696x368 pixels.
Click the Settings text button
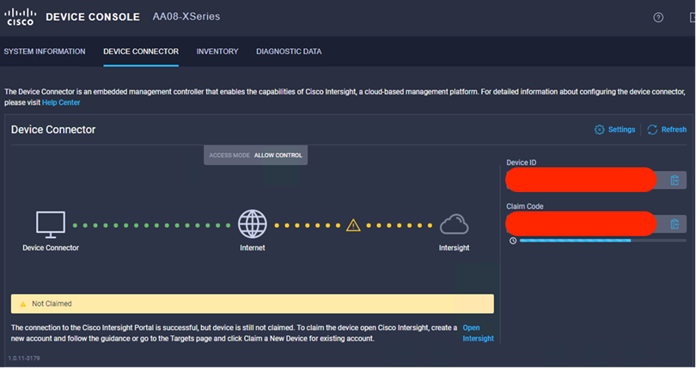click(x=621, y=130)
